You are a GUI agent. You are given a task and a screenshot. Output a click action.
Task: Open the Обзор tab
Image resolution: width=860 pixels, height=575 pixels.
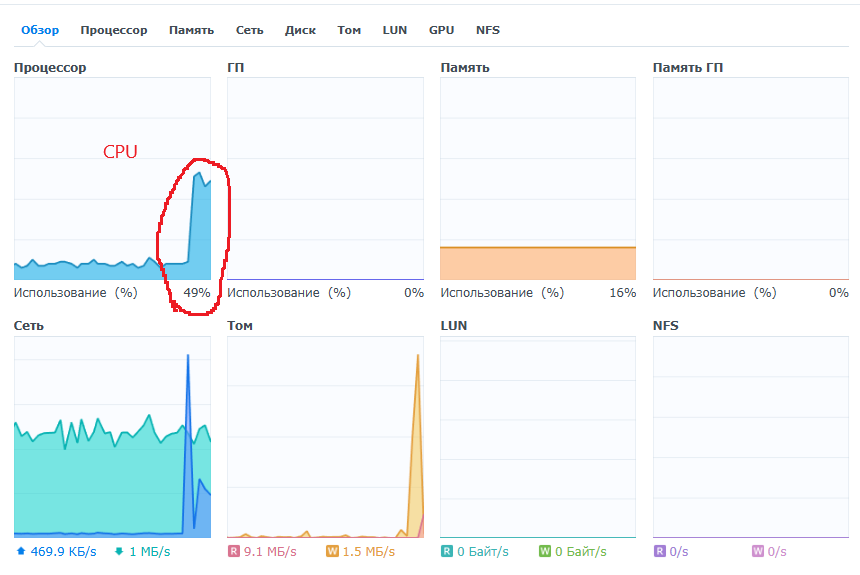pos(40,30)
